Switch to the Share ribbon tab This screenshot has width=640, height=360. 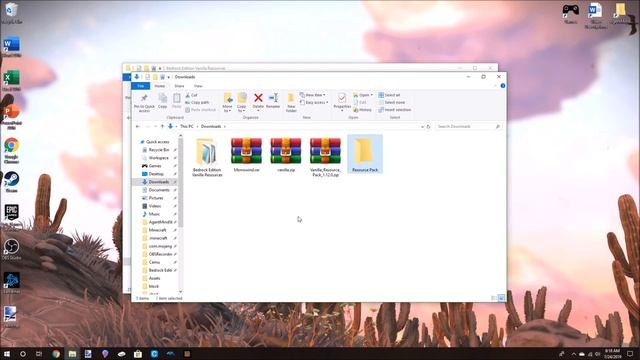click(x=179, y=86)
